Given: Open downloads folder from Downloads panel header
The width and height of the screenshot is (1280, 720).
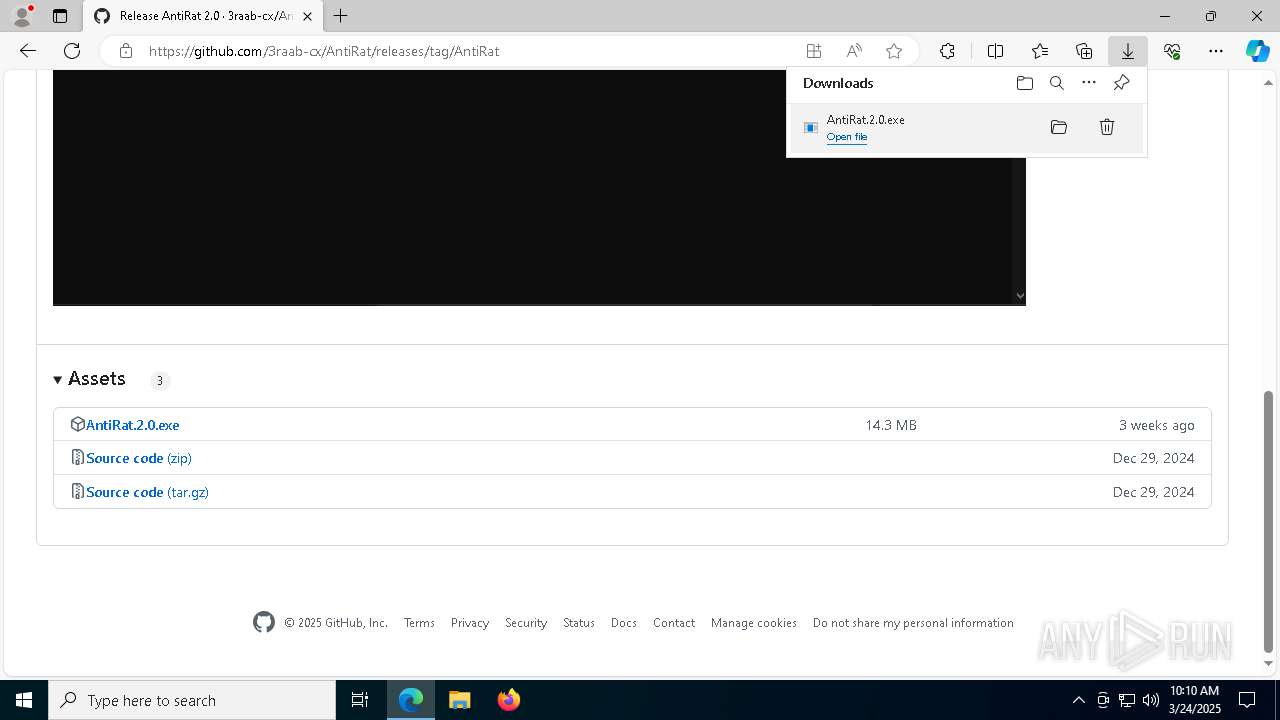Looking at the screenshot, I should (x=1025, y=83).
